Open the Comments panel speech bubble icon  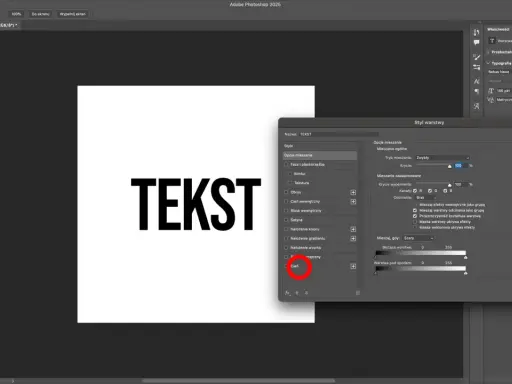pyautogui.click(x=476, y=42)
